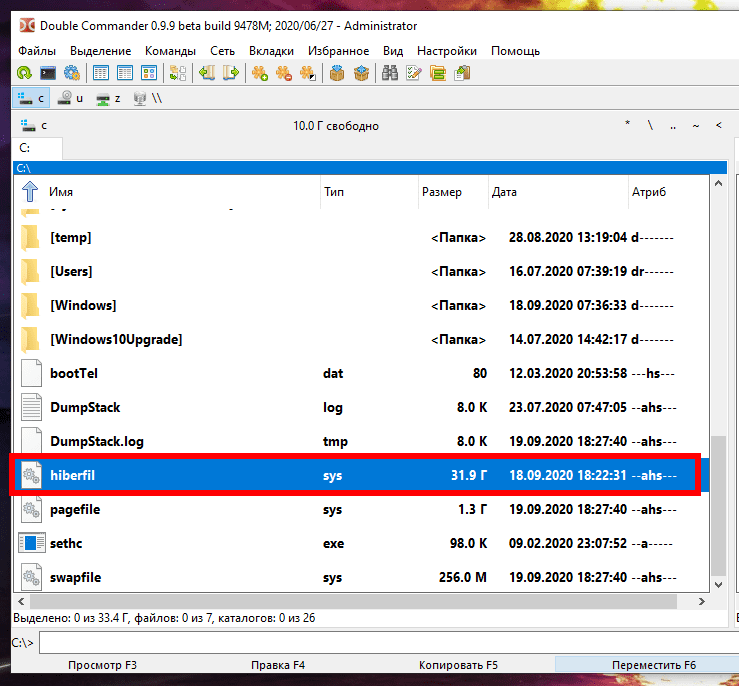Click the green Refresh toolbar icon
The width and height of the screenshot is (739, 686).
point(24,73)
